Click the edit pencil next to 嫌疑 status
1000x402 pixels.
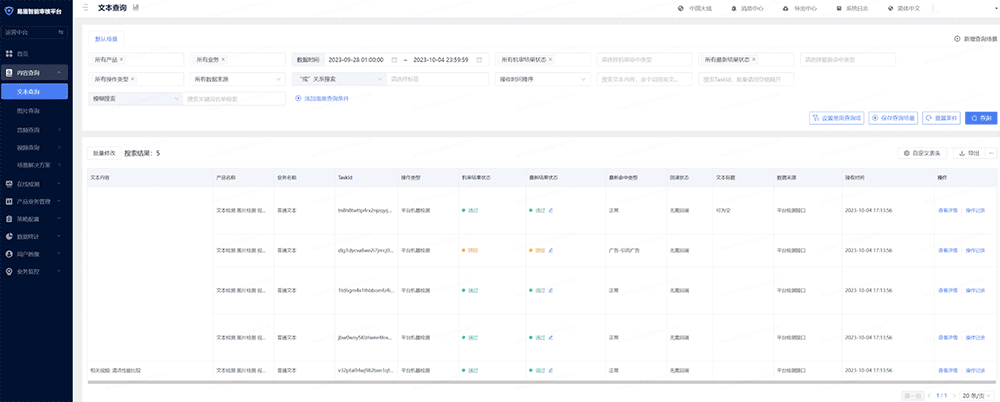(550, 249)
